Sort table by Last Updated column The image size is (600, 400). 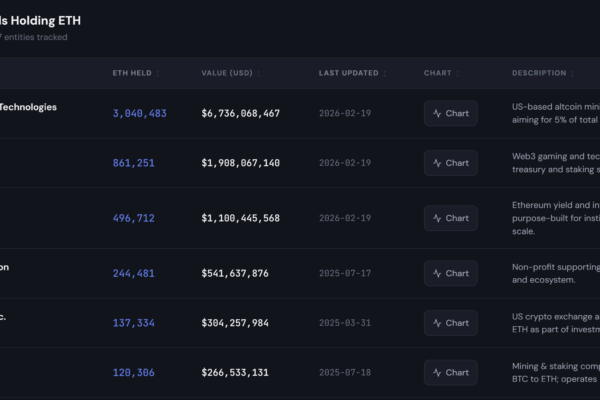tap(352, 73)
